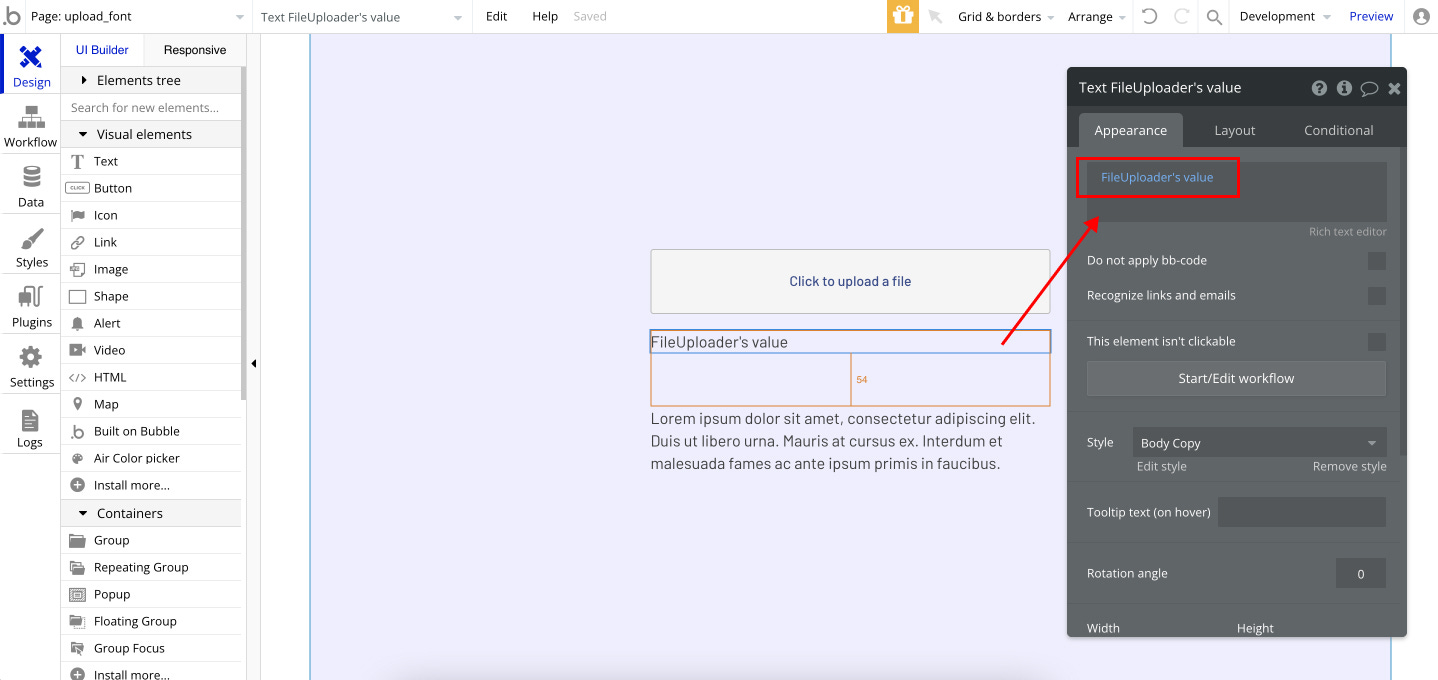Collapse the Visual elements section

click(151, 134)
